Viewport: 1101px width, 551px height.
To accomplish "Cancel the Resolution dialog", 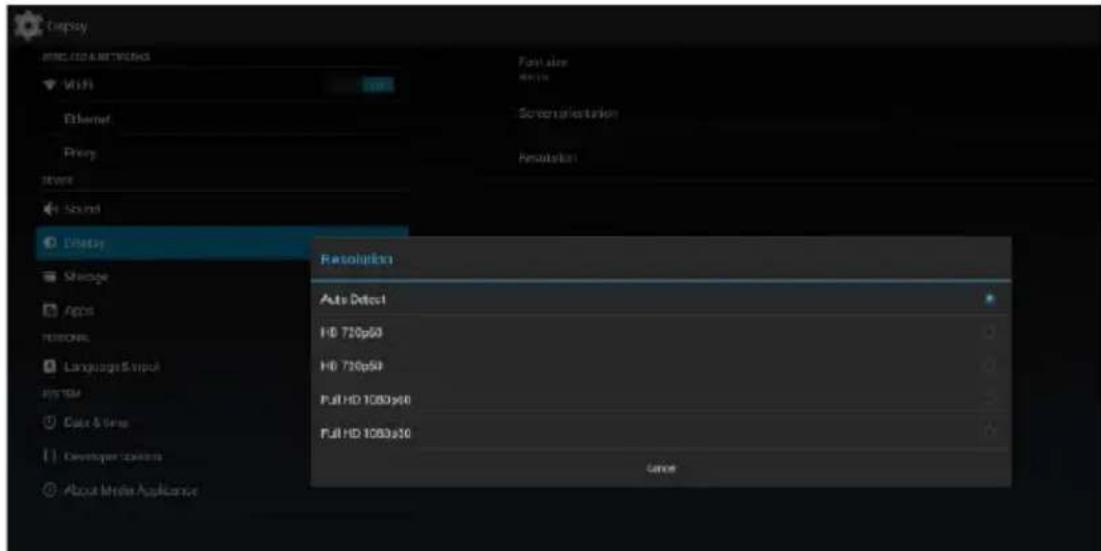I will pyautogui.click(x=661, y=467).
